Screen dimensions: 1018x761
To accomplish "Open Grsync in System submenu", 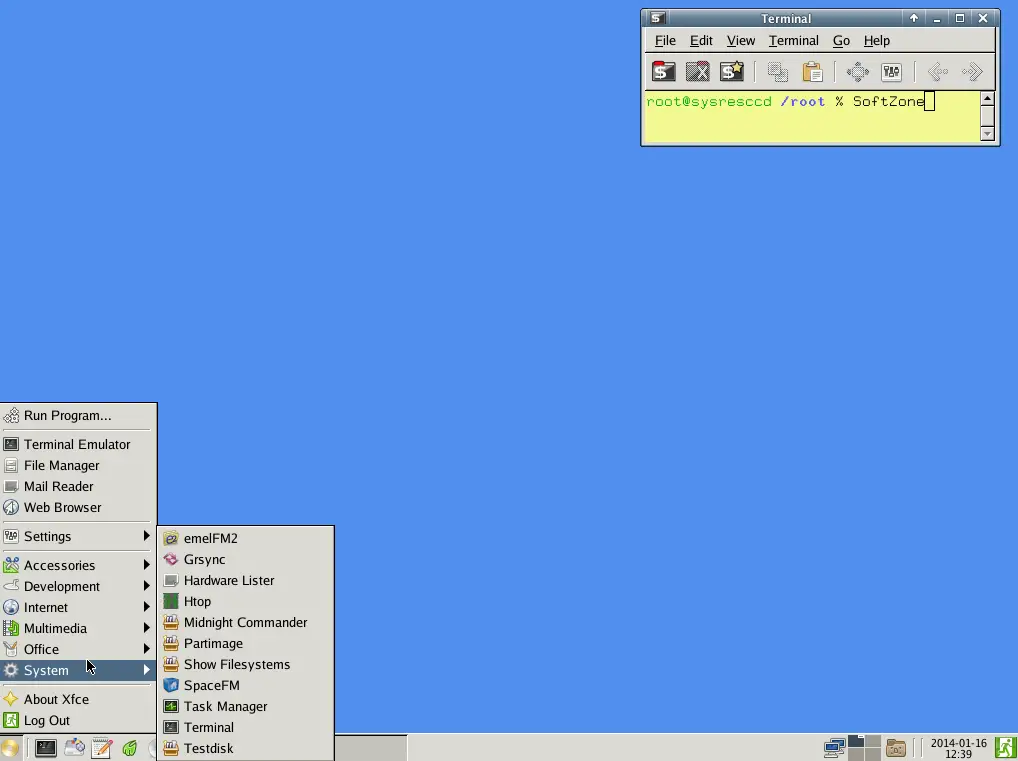I will 246,559.
